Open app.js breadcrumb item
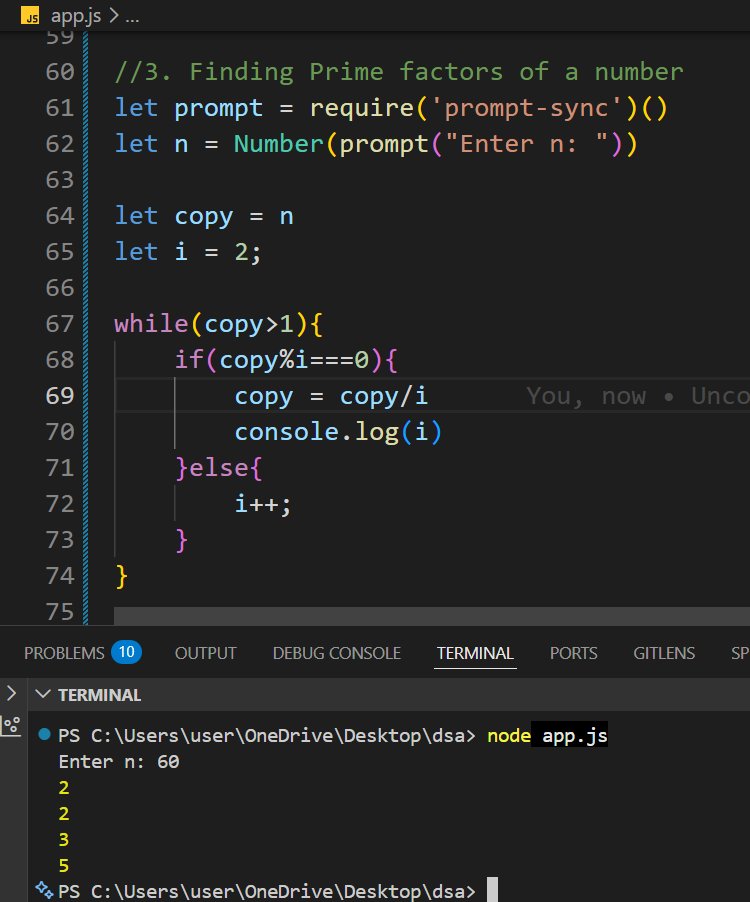This screenshot has width=750, height=902. tap(76, 16)
